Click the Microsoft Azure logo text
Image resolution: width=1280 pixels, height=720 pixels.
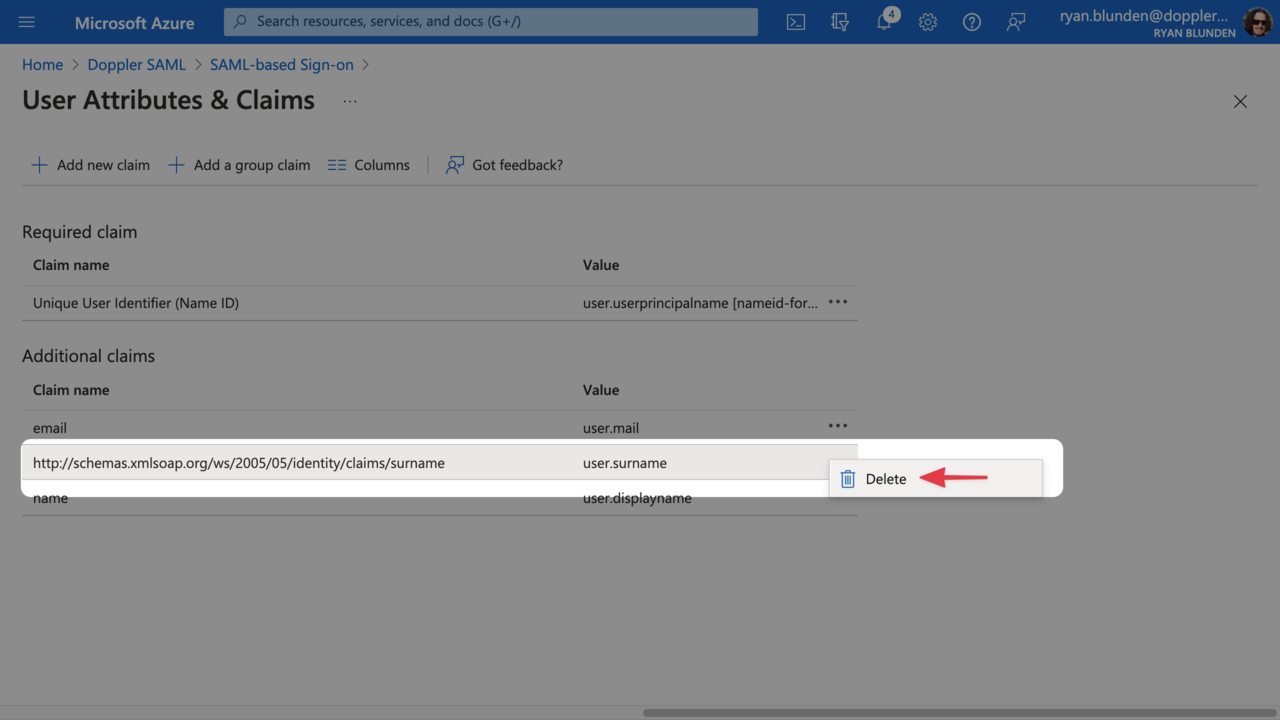coord(135,22)
